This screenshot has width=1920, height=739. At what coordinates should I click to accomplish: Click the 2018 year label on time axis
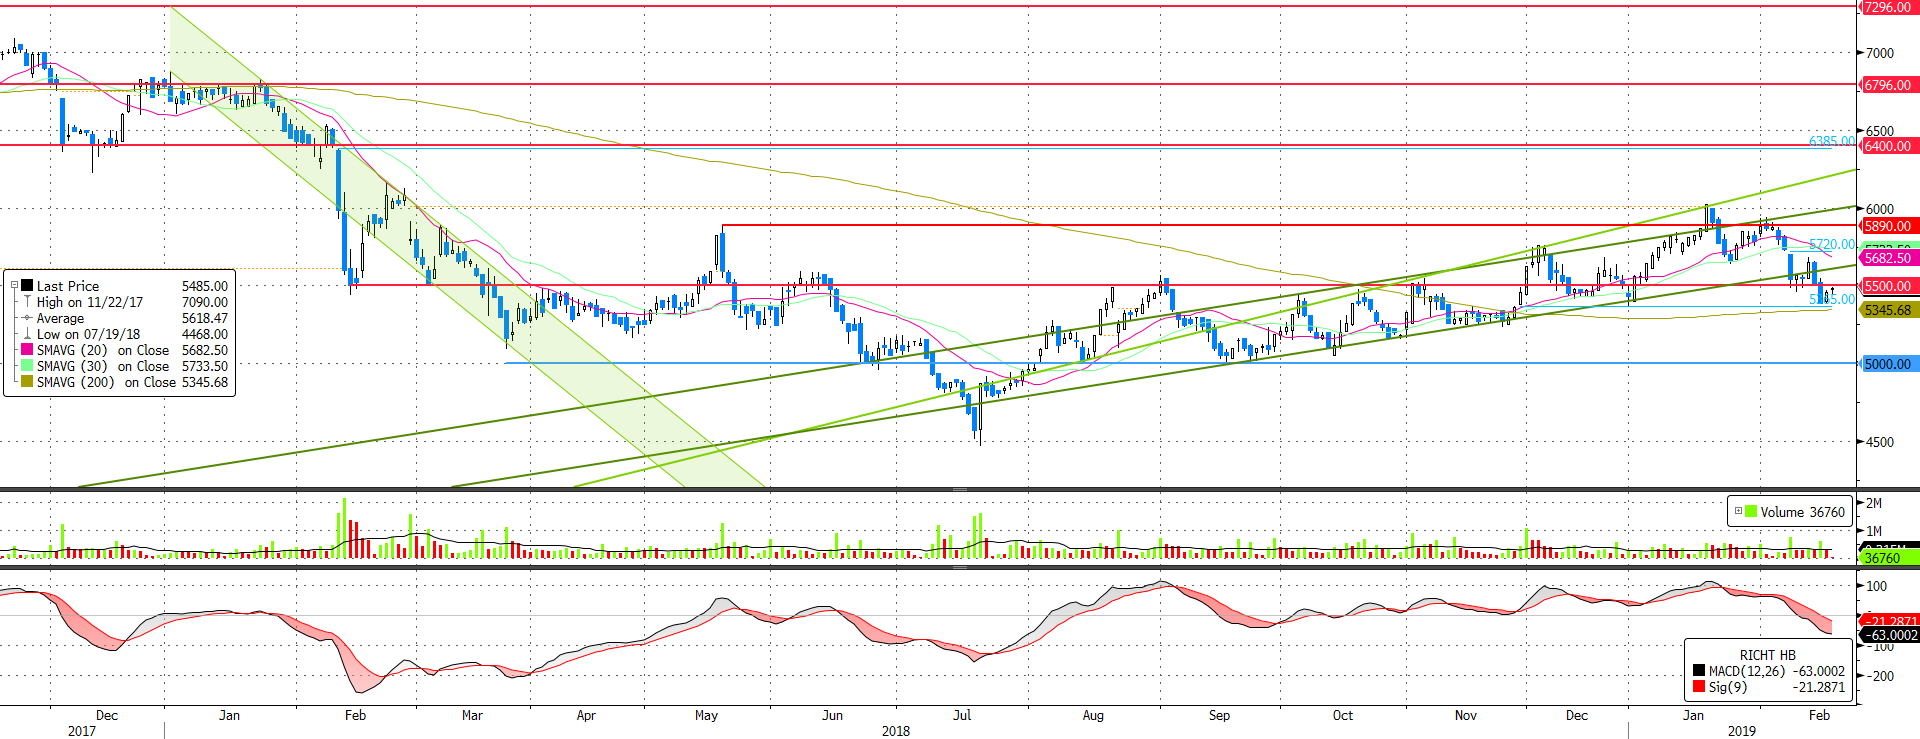click(x=896, y=731)
